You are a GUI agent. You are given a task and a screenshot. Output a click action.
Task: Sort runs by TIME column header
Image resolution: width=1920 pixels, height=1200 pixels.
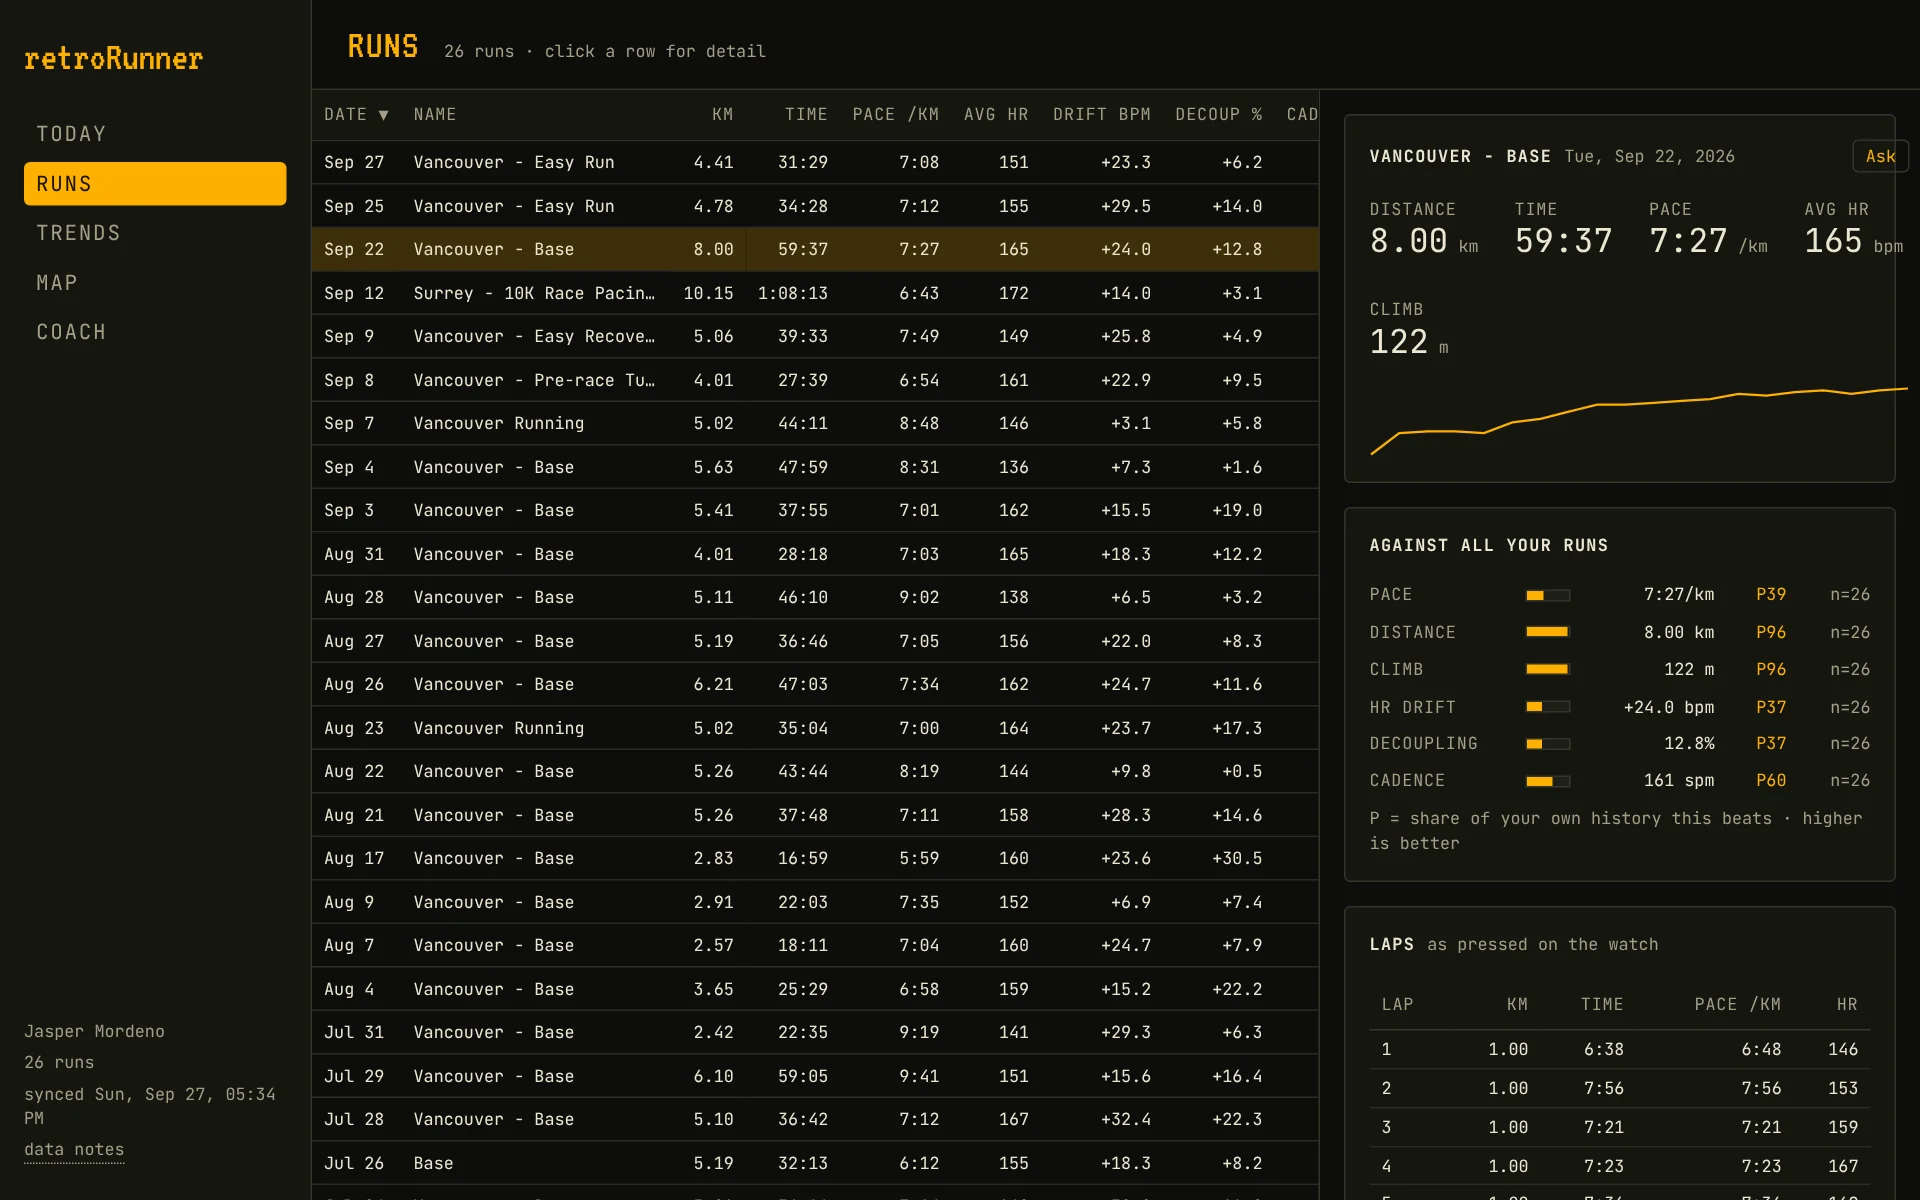click(806, 115)
